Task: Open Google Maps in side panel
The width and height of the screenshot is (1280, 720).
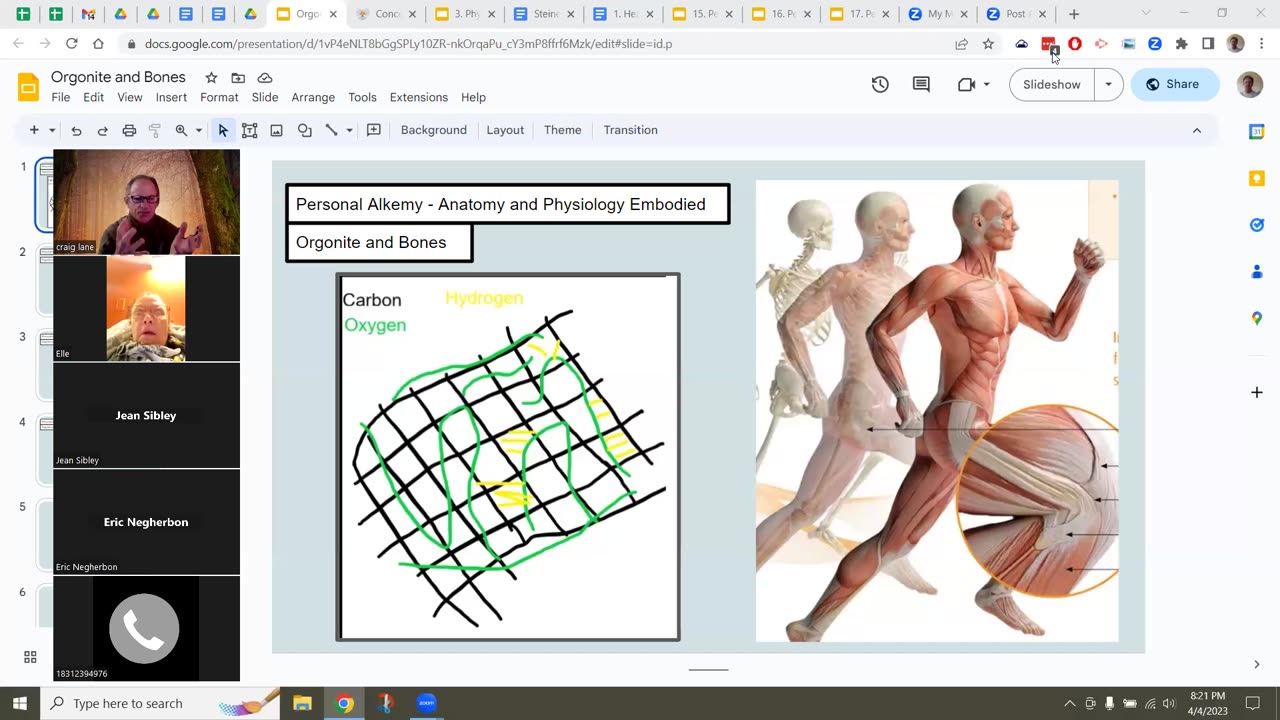Action: point(1257,318)
